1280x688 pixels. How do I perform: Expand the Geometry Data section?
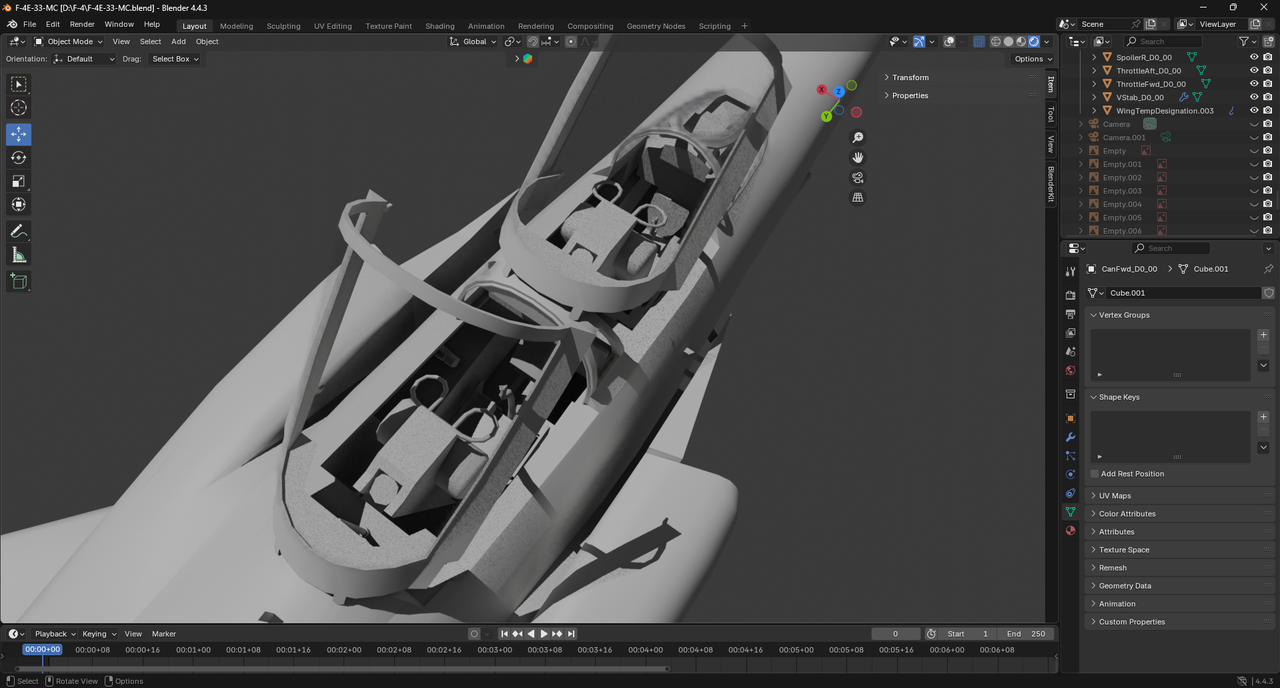click(x=1124, y=586)
